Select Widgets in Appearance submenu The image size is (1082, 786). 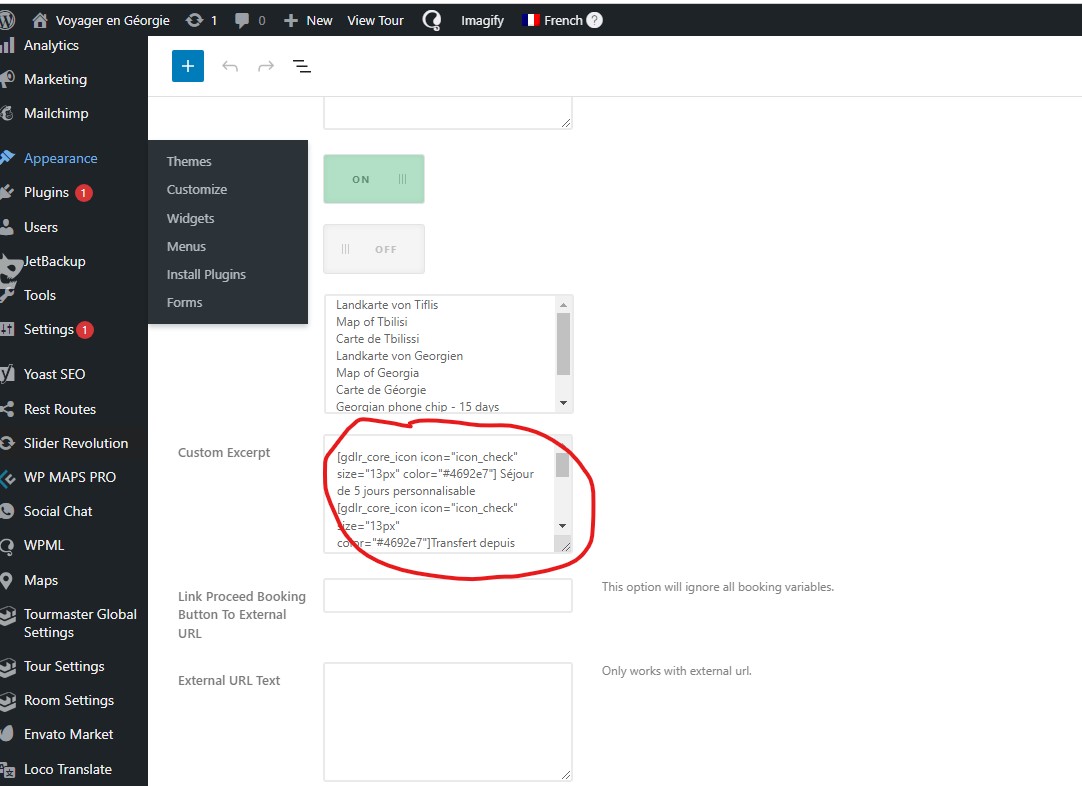190,219
